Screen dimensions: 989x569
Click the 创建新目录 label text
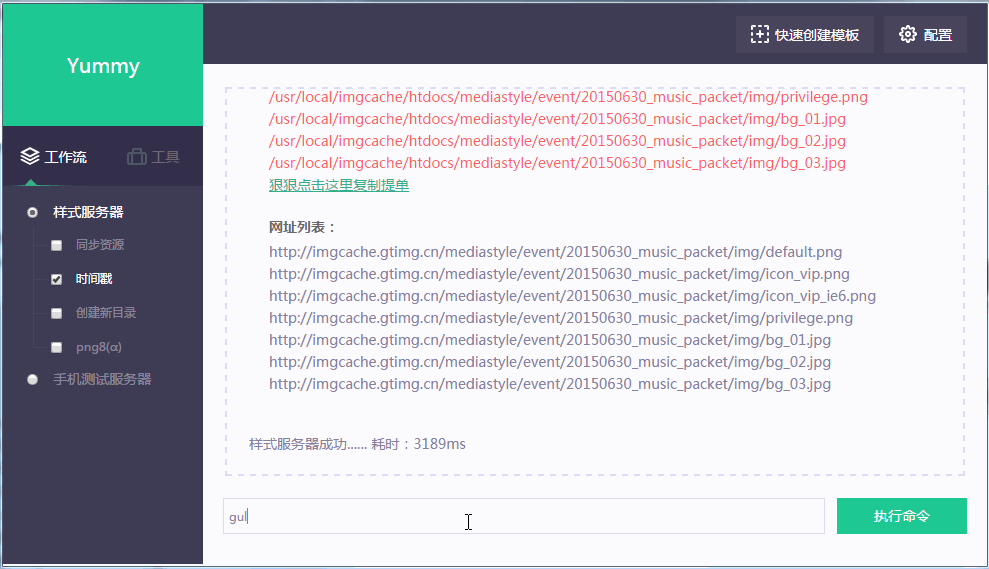(106, 312)
